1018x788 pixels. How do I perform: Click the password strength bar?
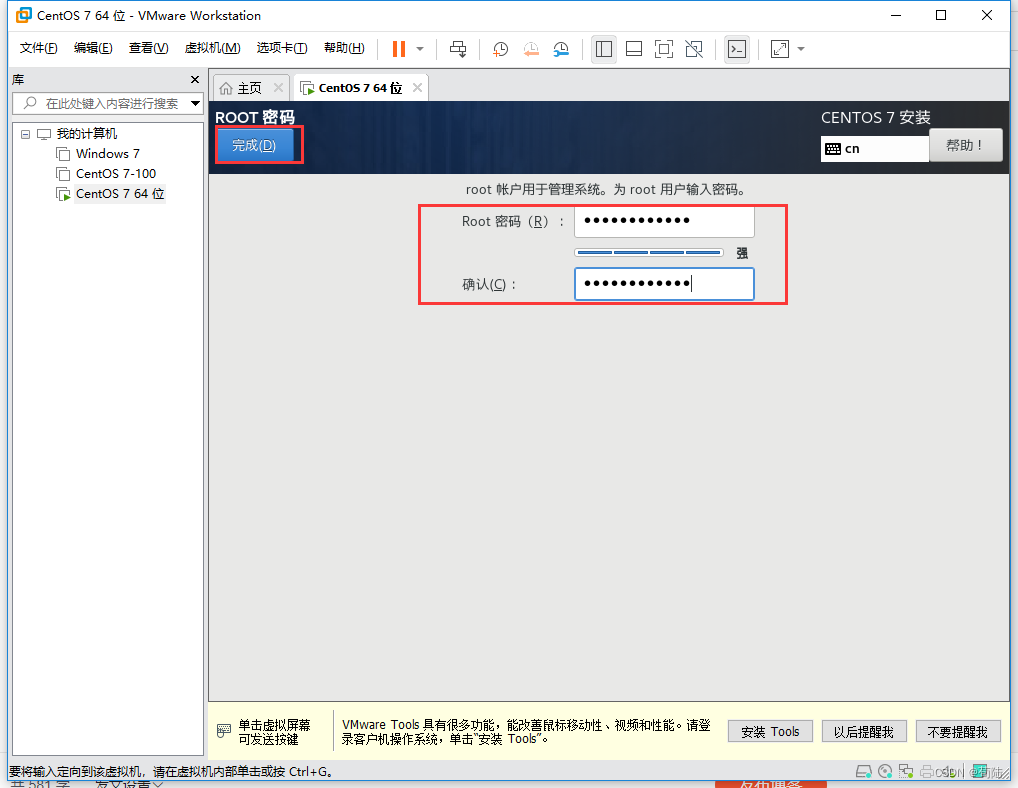649,252
